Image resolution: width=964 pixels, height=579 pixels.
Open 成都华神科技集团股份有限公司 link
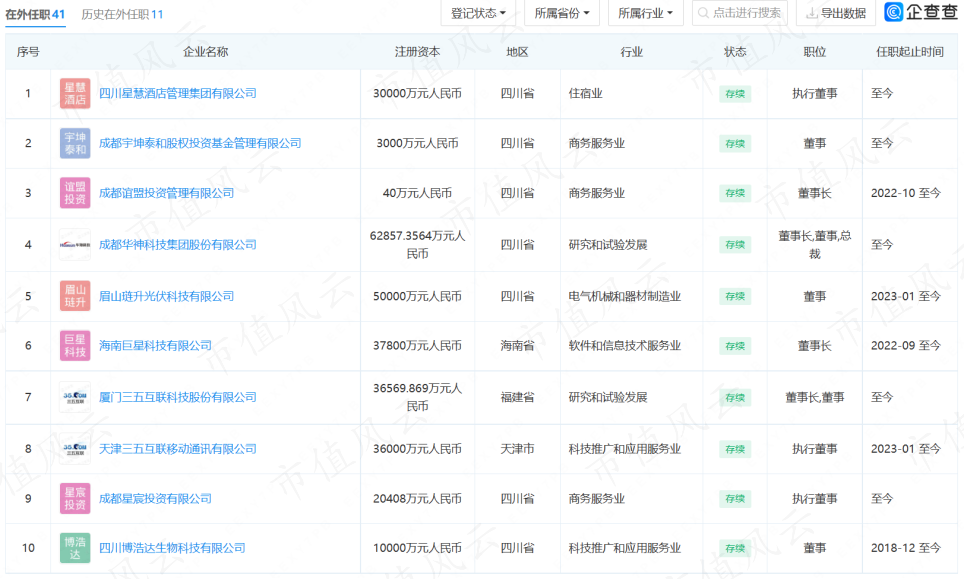(178, 245)
